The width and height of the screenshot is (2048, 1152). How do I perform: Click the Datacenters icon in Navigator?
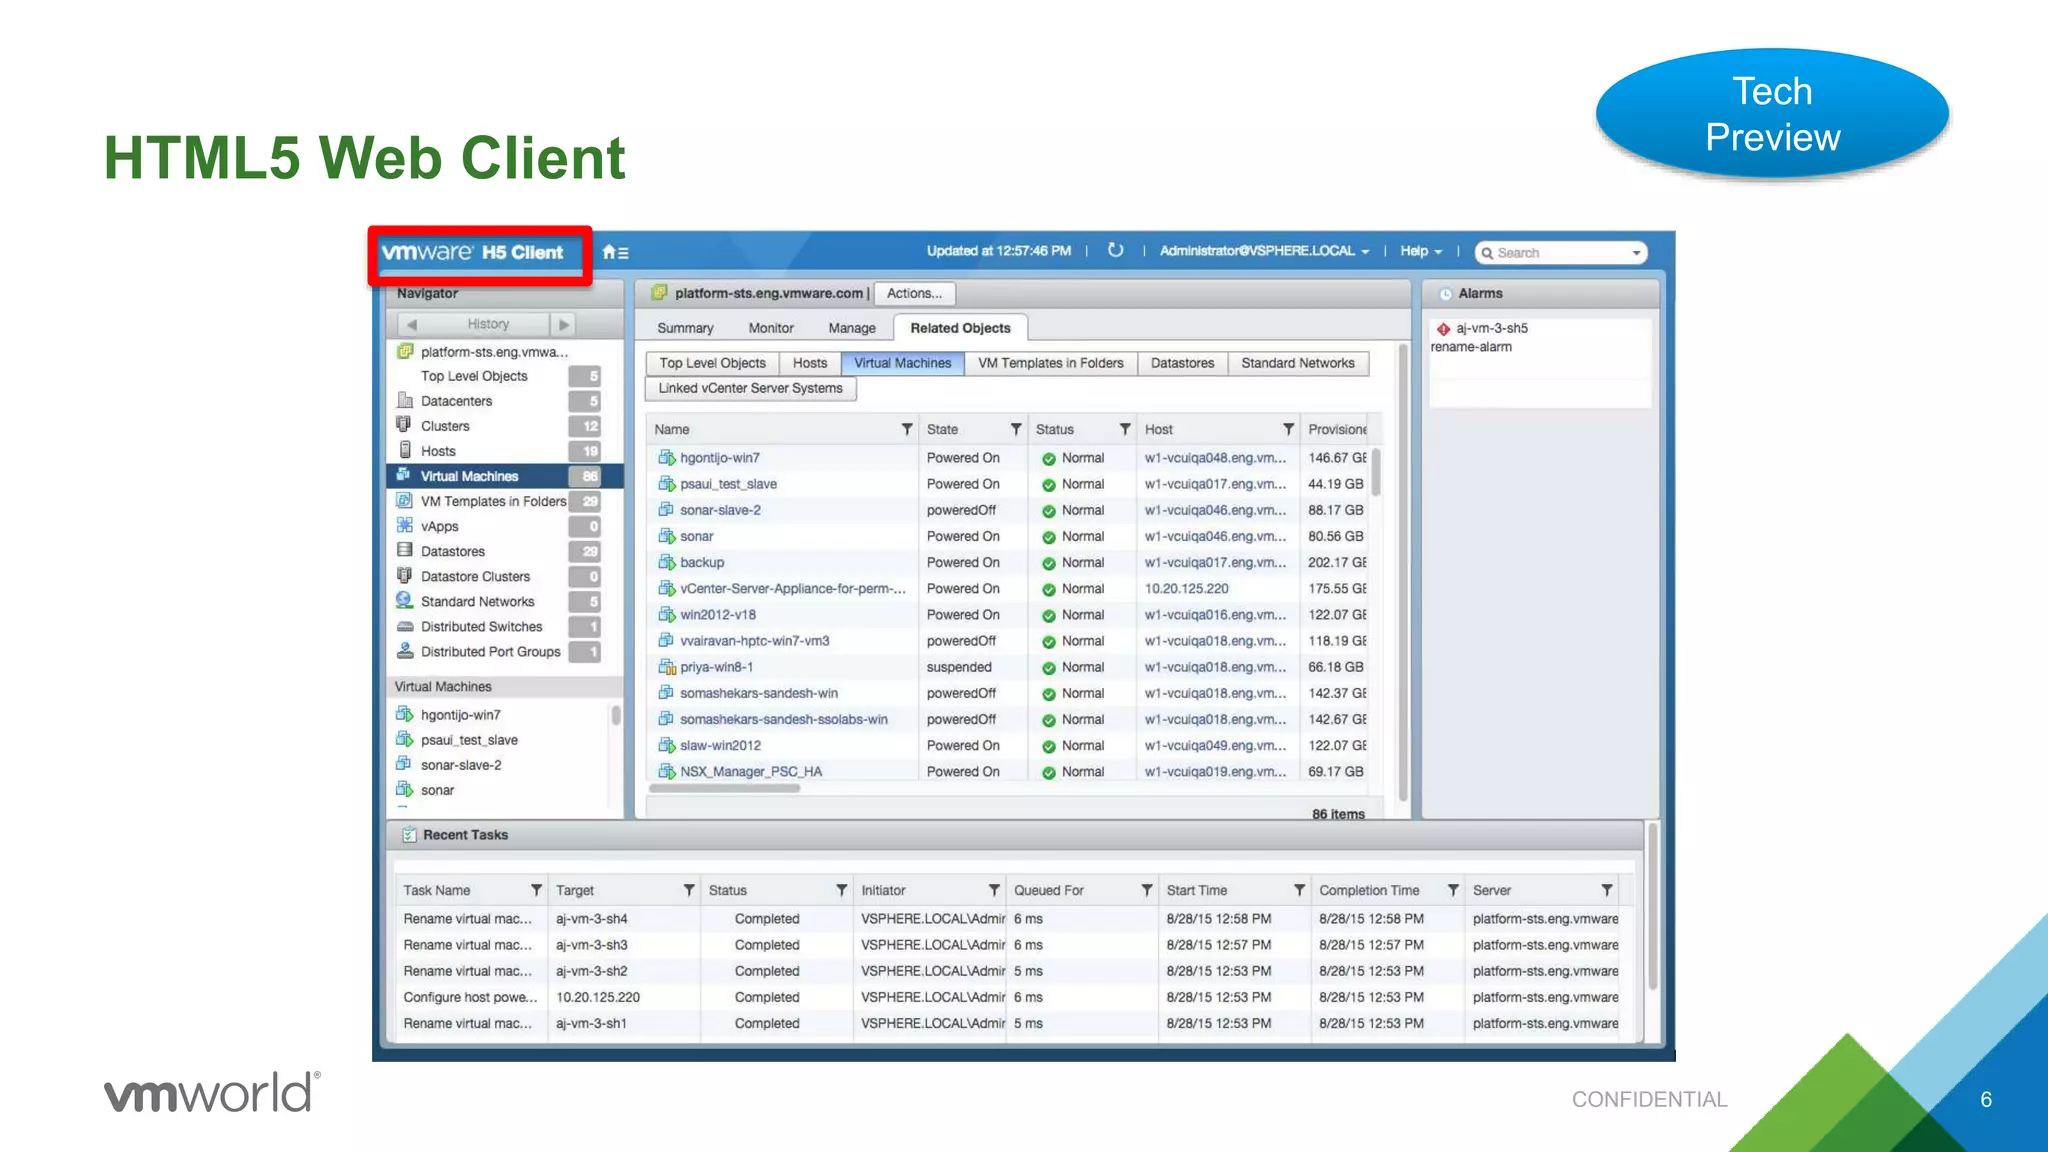pyautogui.click(x=405, y=400)
